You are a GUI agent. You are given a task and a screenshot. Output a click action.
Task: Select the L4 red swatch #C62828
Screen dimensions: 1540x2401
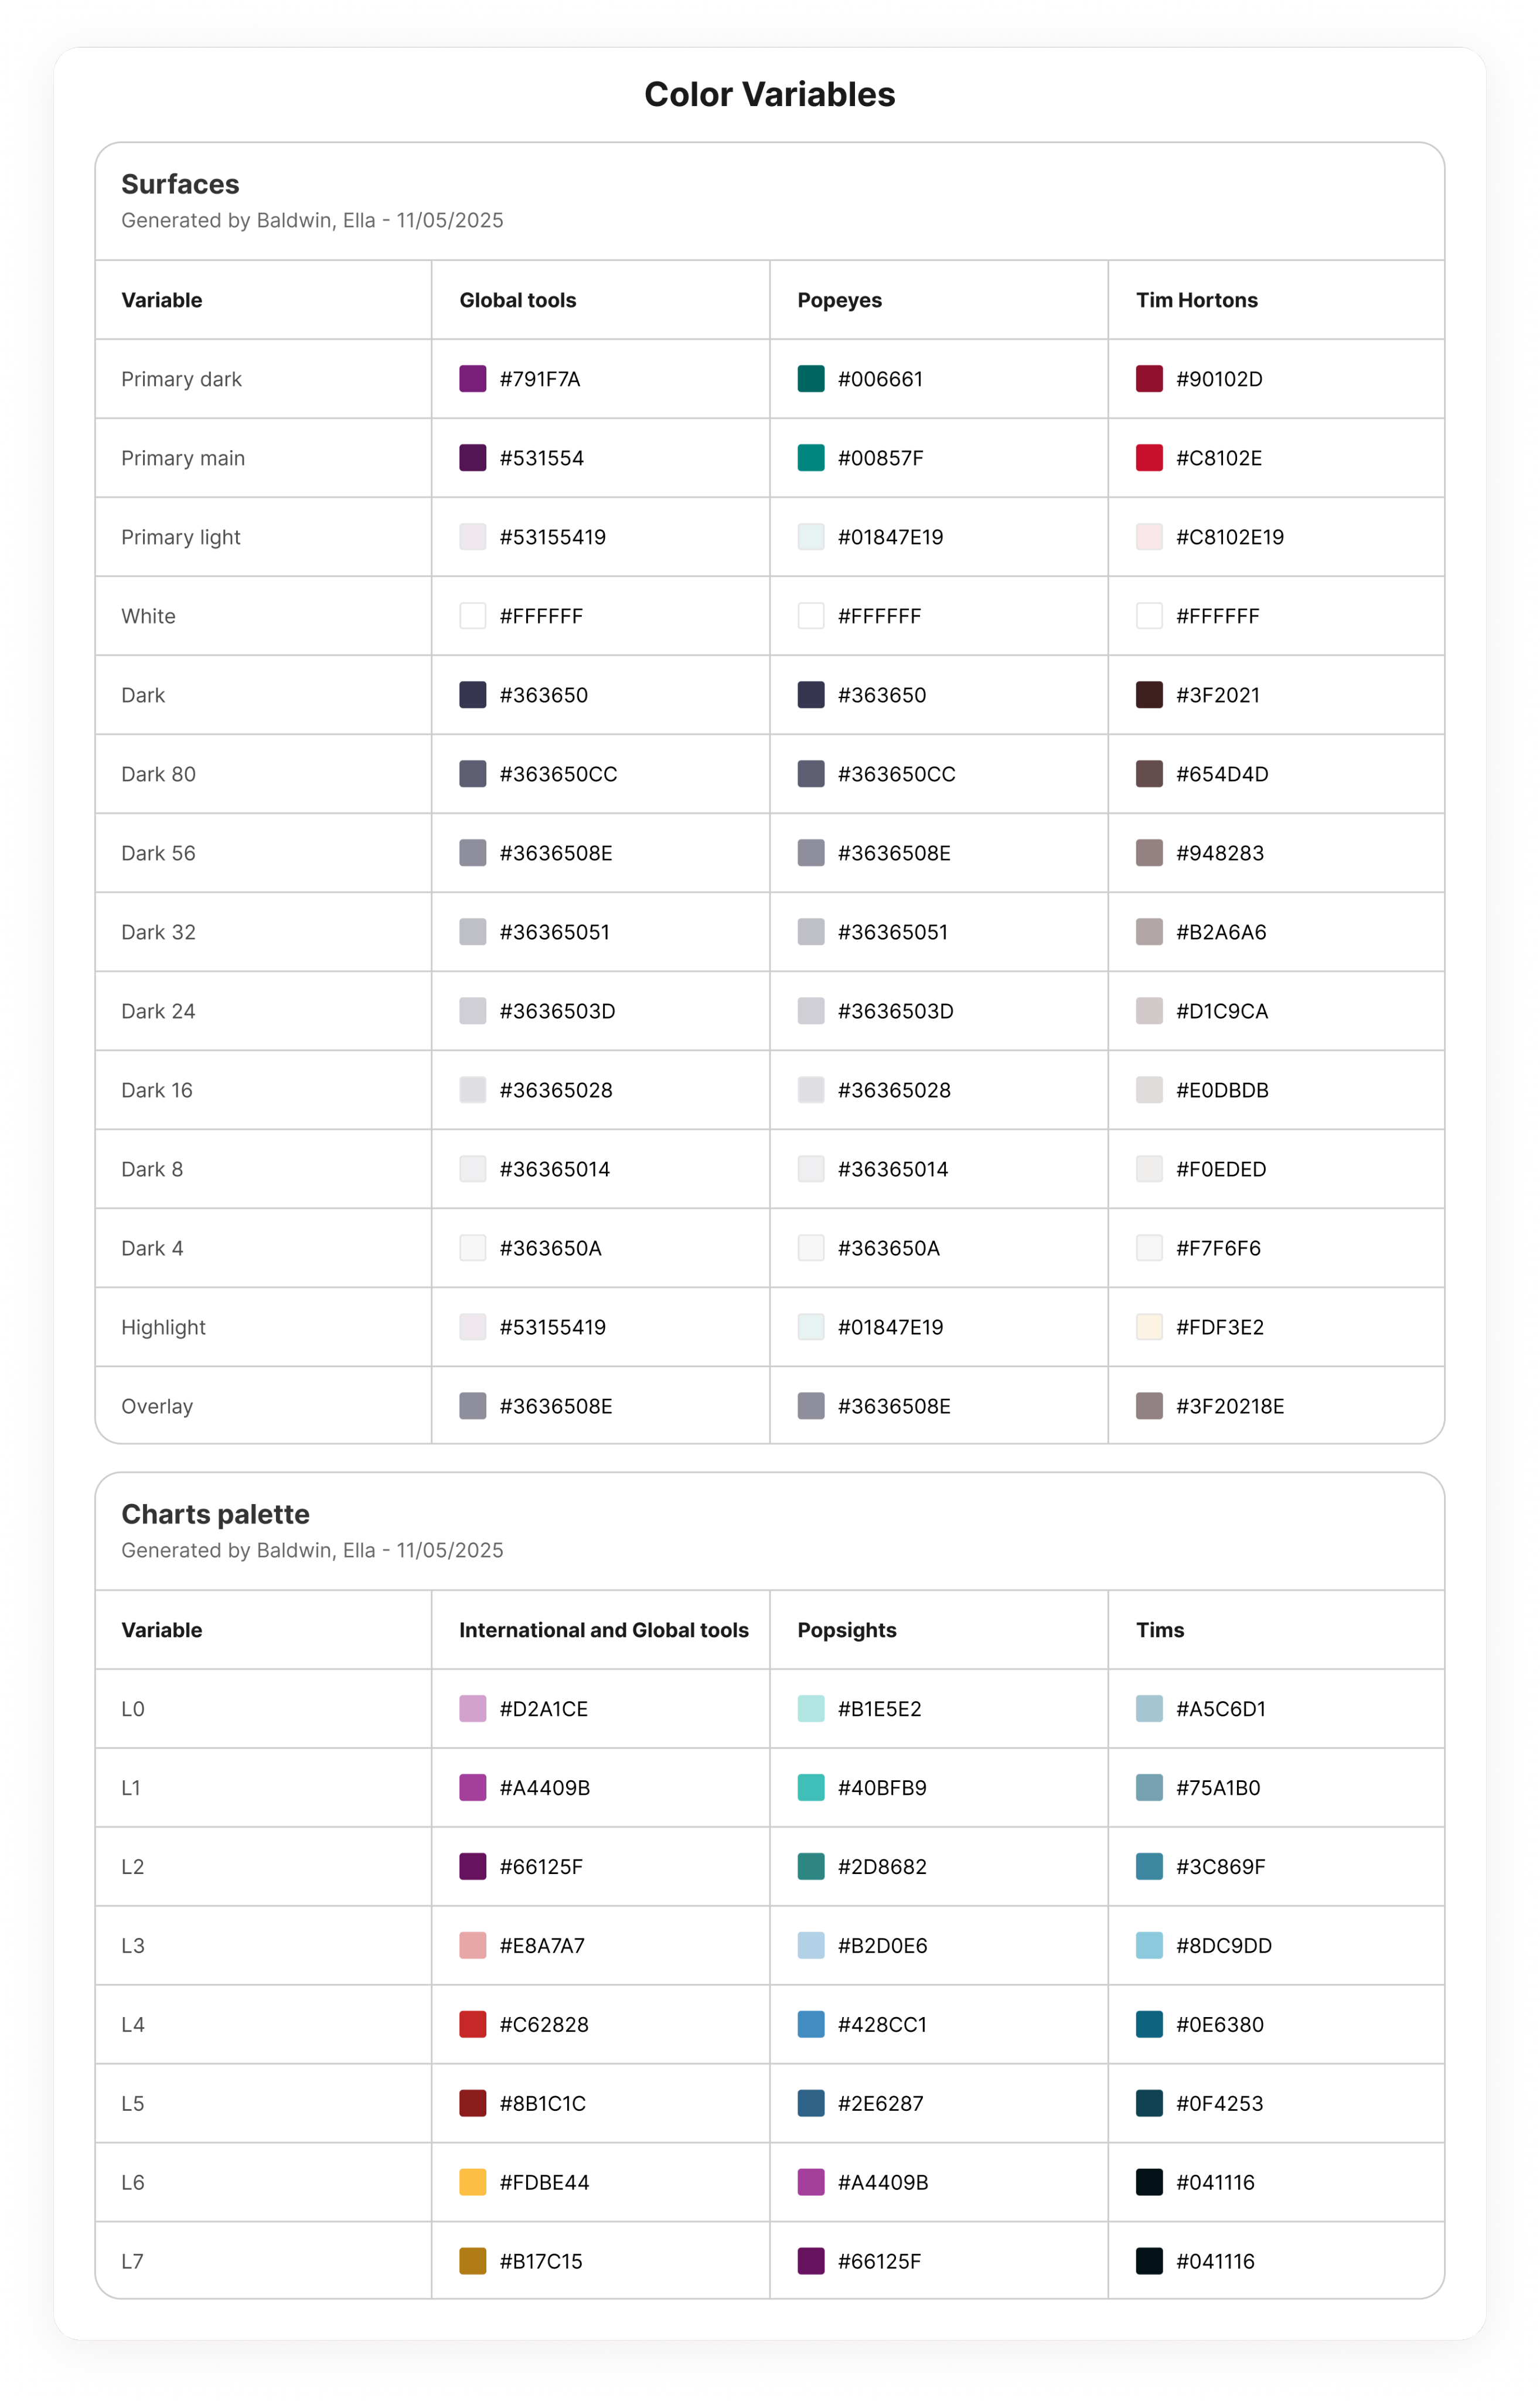(x=472, y=2024)
